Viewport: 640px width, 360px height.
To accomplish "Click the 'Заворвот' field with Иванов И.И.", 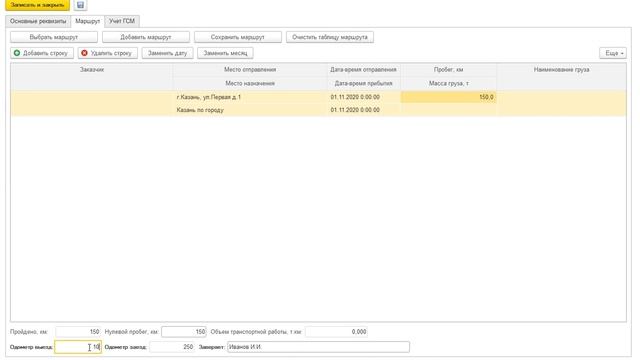I will [x=318, y=347].
